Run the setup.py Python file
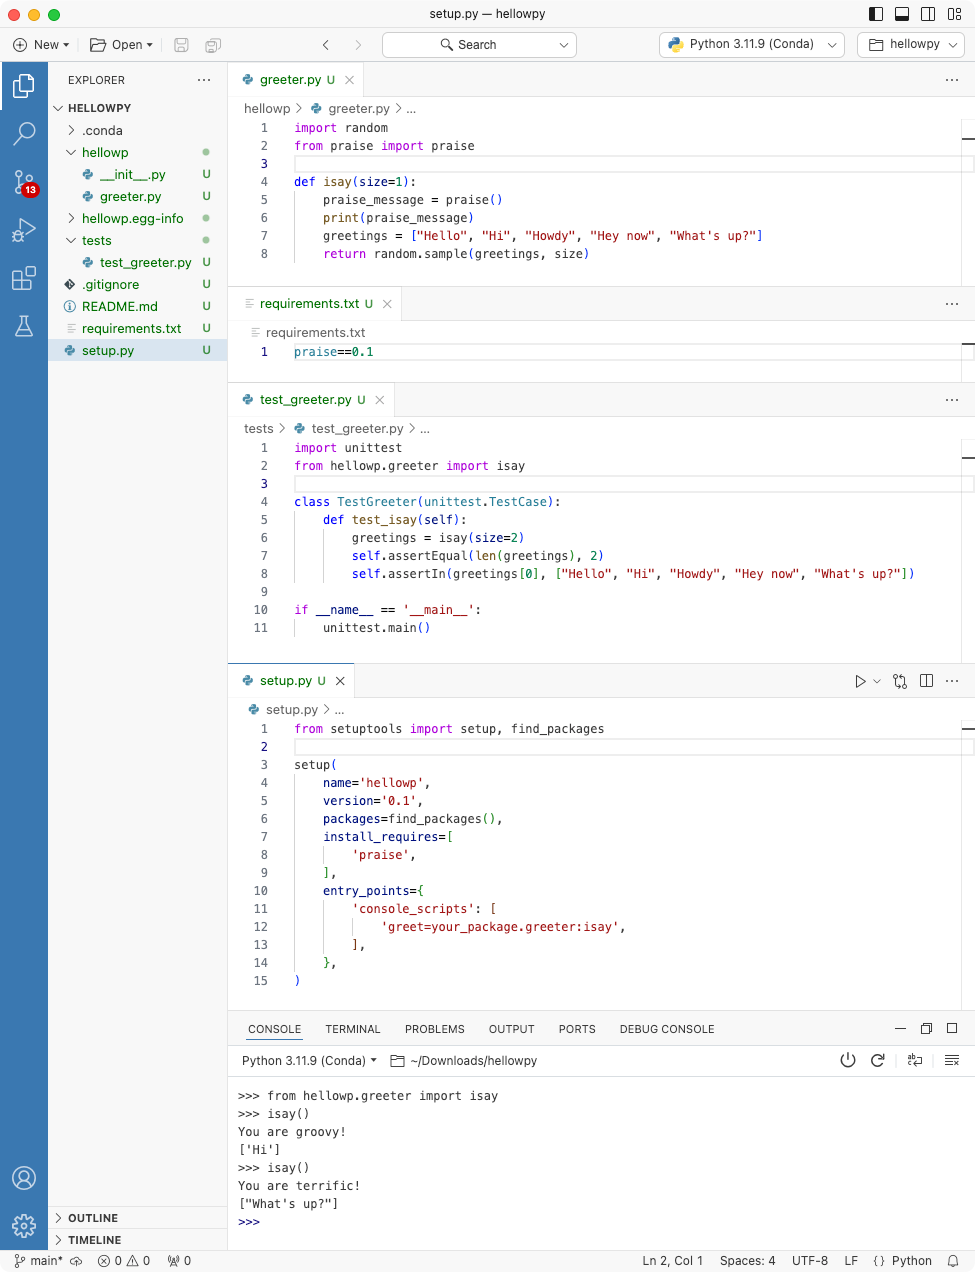Screen dimensions: 975x1272 [x=860, y=681]
